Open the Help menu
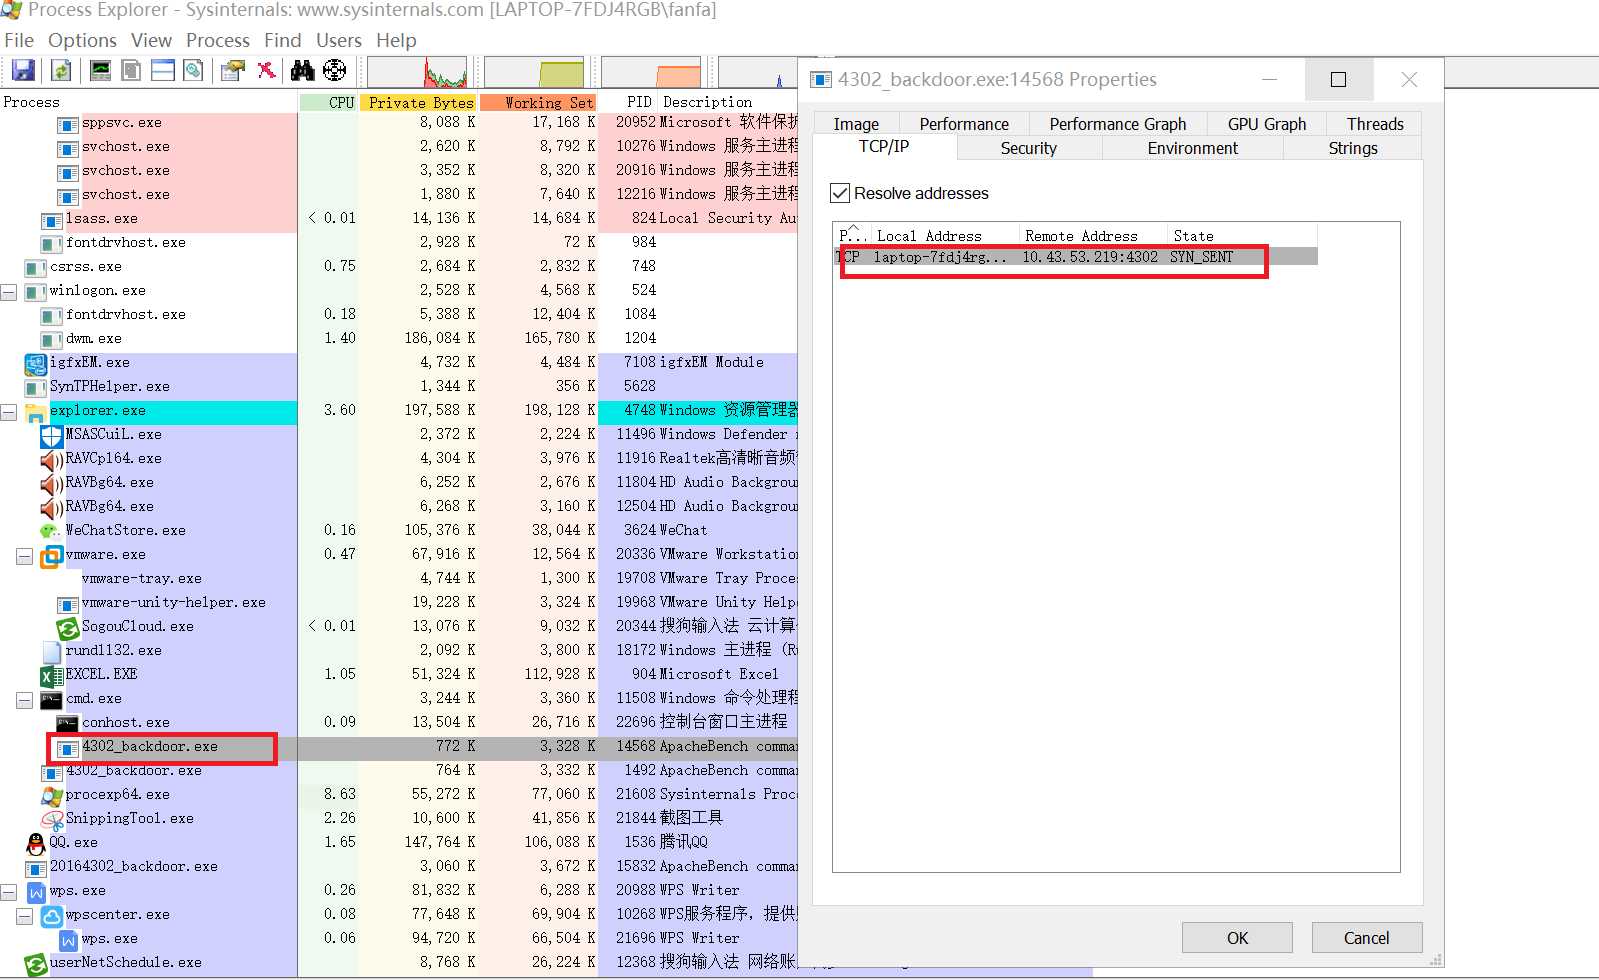Viewport: 1599px width, 980px height. point(396,40)
